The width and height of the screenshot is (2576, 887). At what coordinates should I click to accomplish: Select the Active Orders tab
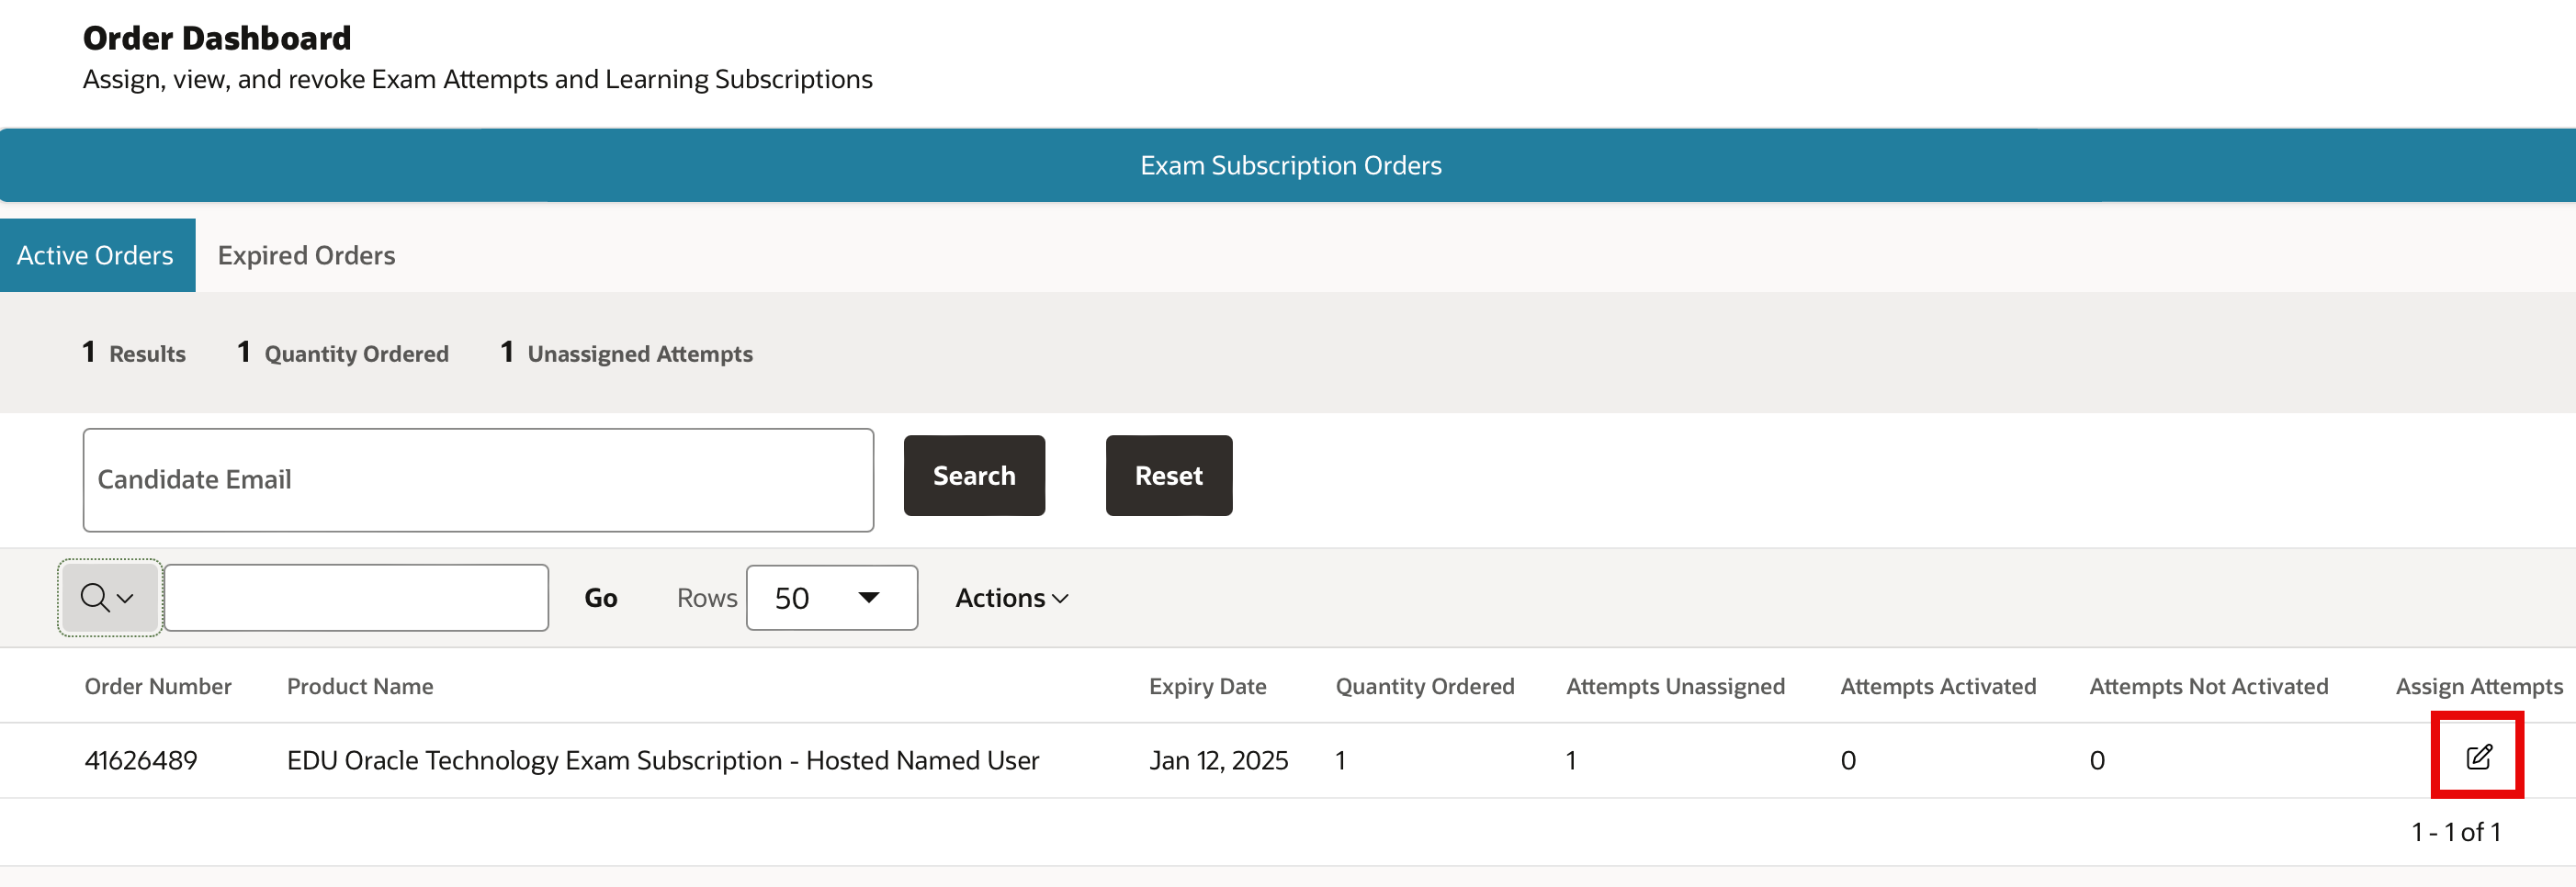(x=96, y=256)
